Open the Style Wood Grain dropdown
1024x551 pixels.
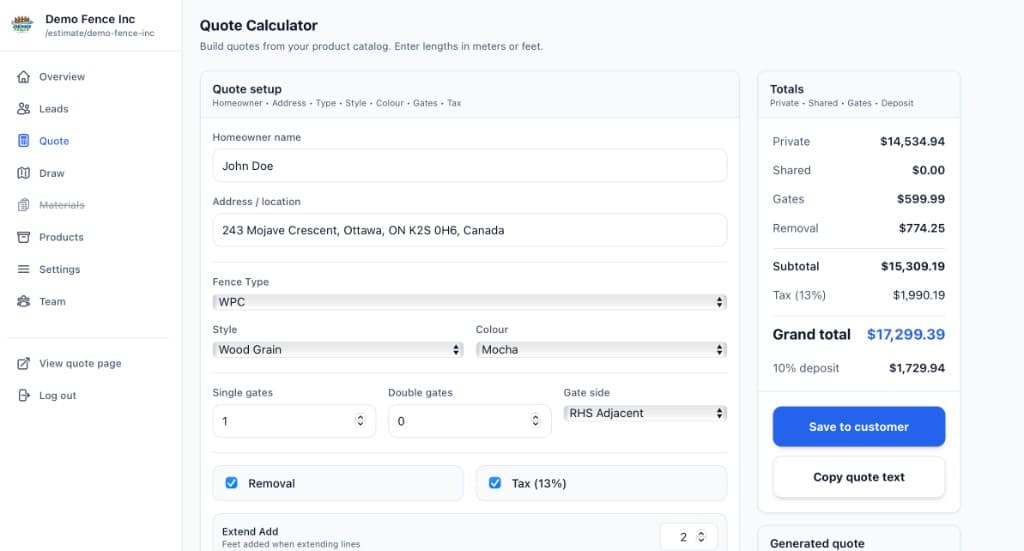click(338, 349)
